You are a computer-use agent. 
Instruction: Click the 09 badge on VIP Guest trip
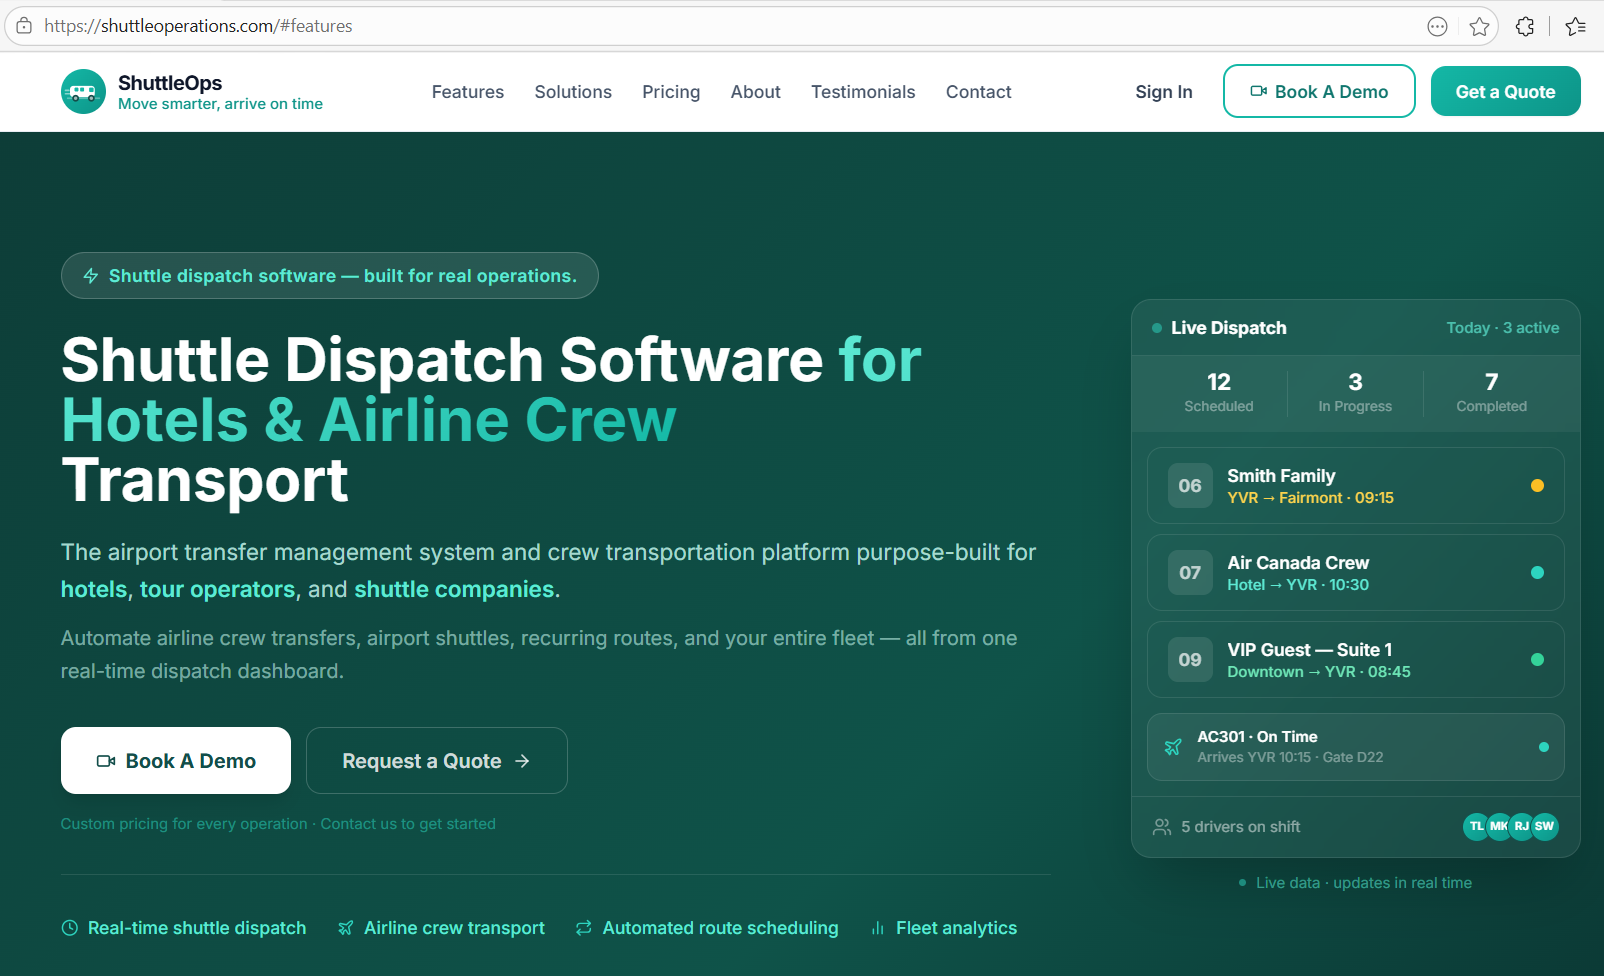(1190, 660)
